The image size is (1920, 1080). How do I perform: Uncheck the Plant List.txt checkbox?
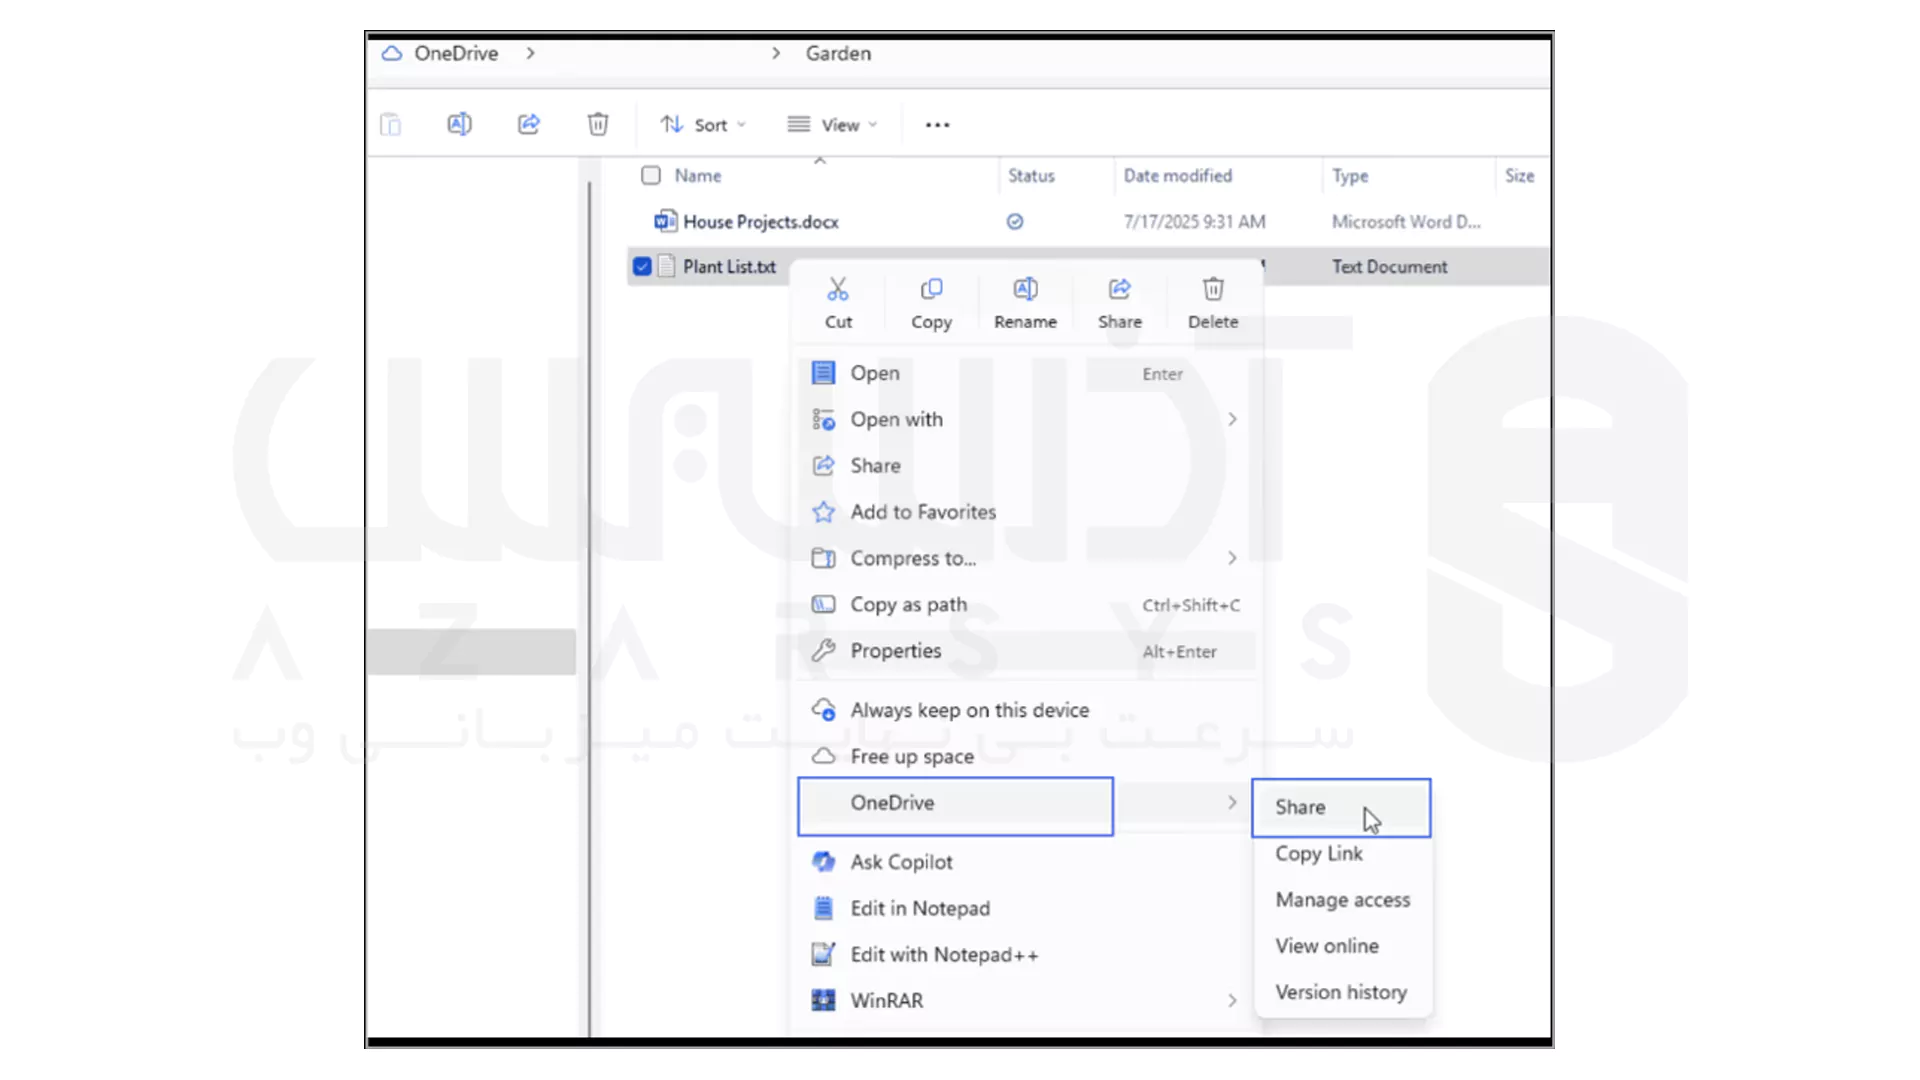click(x=643, y=266)
